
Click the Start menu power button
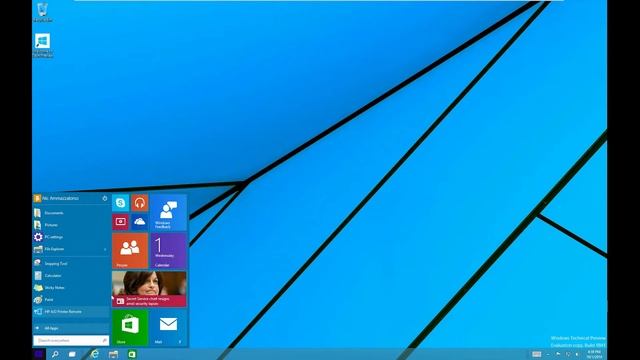(x=104, y=198)
